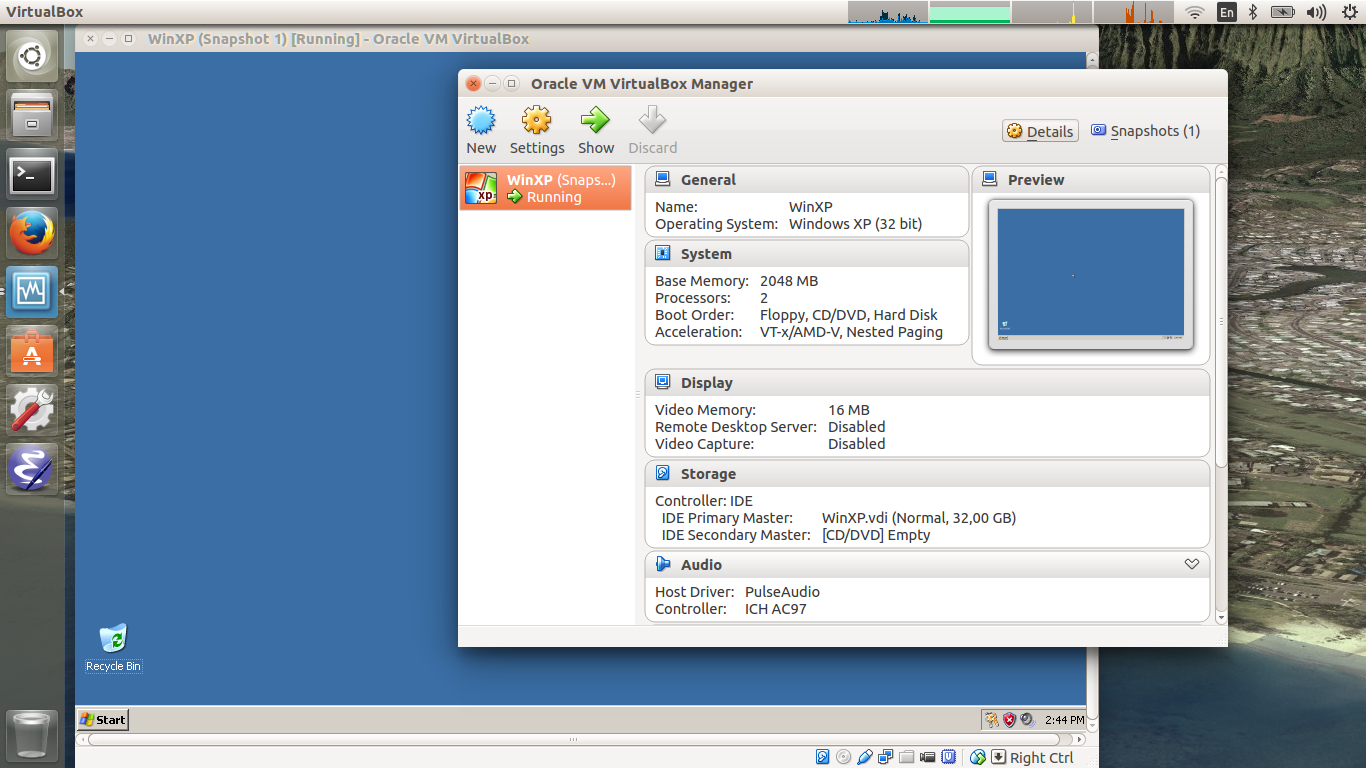This screenshot has height=768, width=1366.
Task: Launch Terminal from the launcher
Action: [32, 174]
